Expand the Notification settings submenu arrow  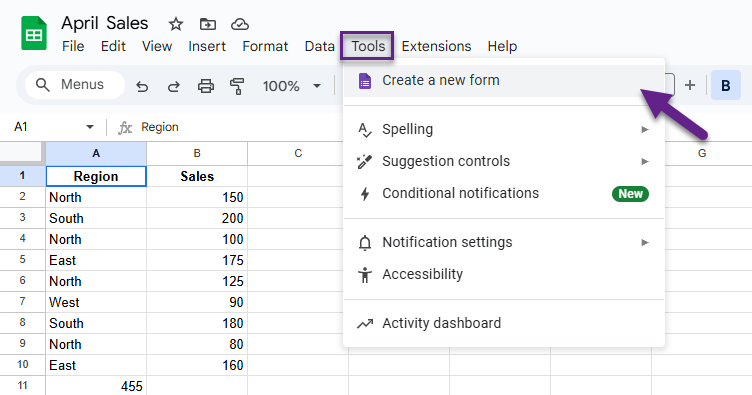pyautogui.click(x=645, y=243)
